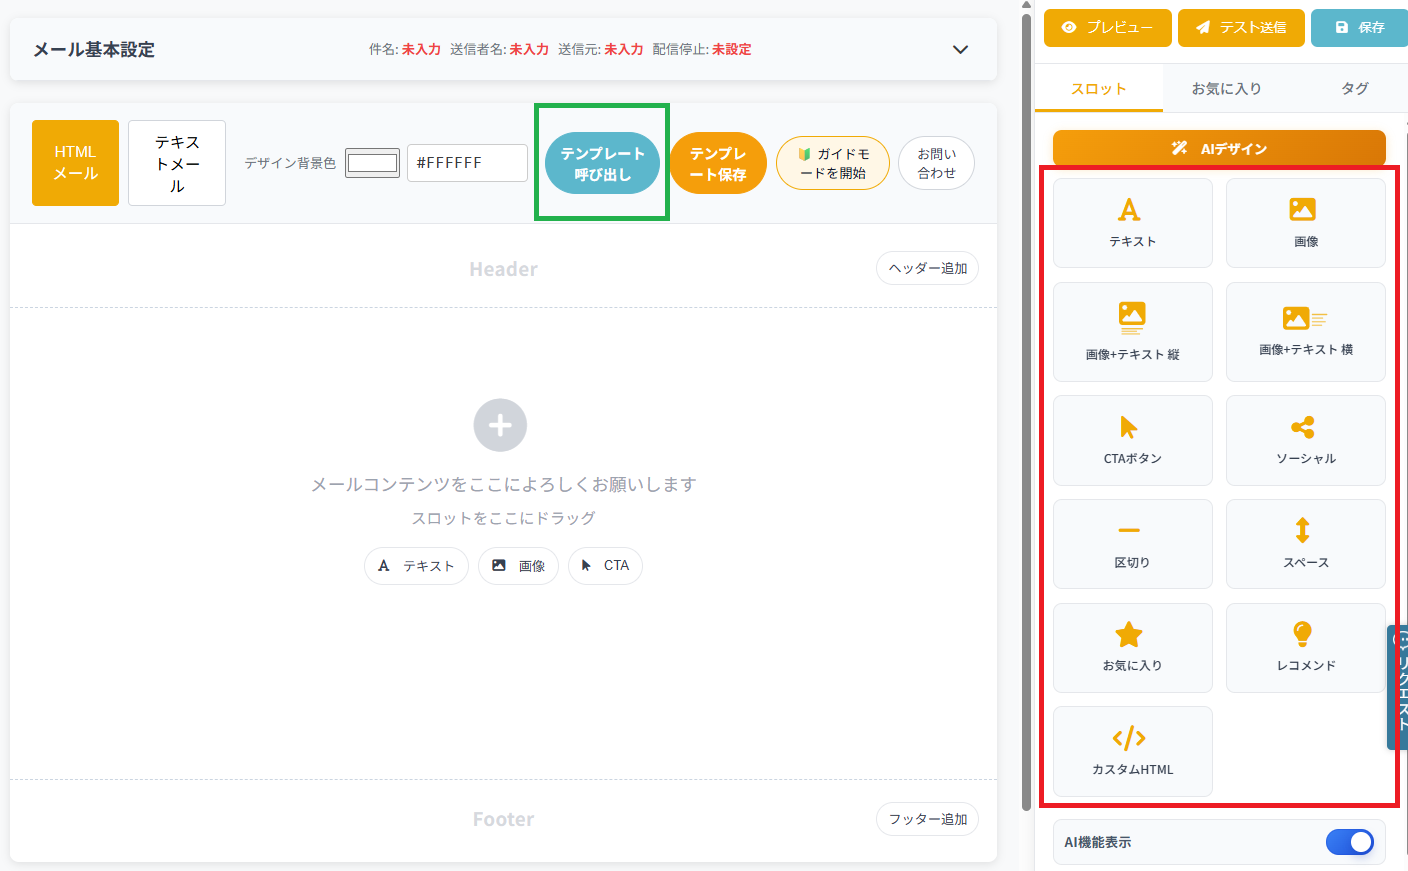Select the CTAボタン slot
Image resolution: width=1408 pixels, height=871 pixels.
click(x=1131, y=440)
